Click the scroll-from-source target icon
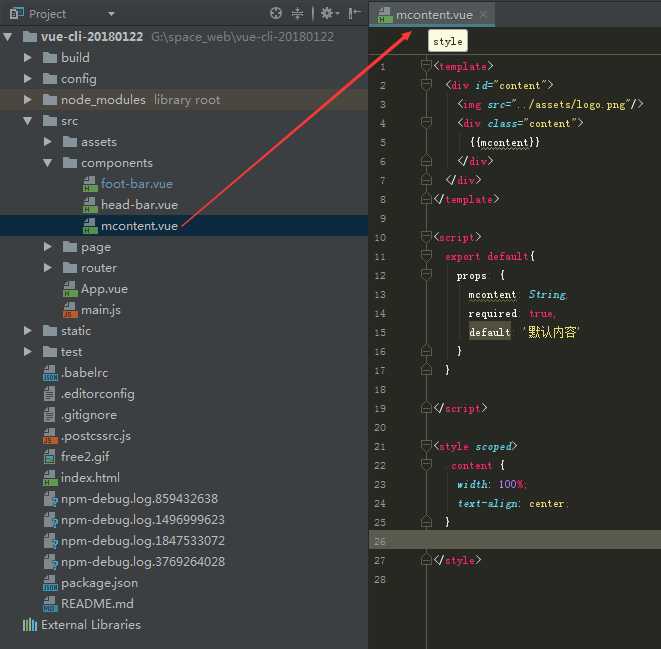The image size is (661, 649). point(276,13)
